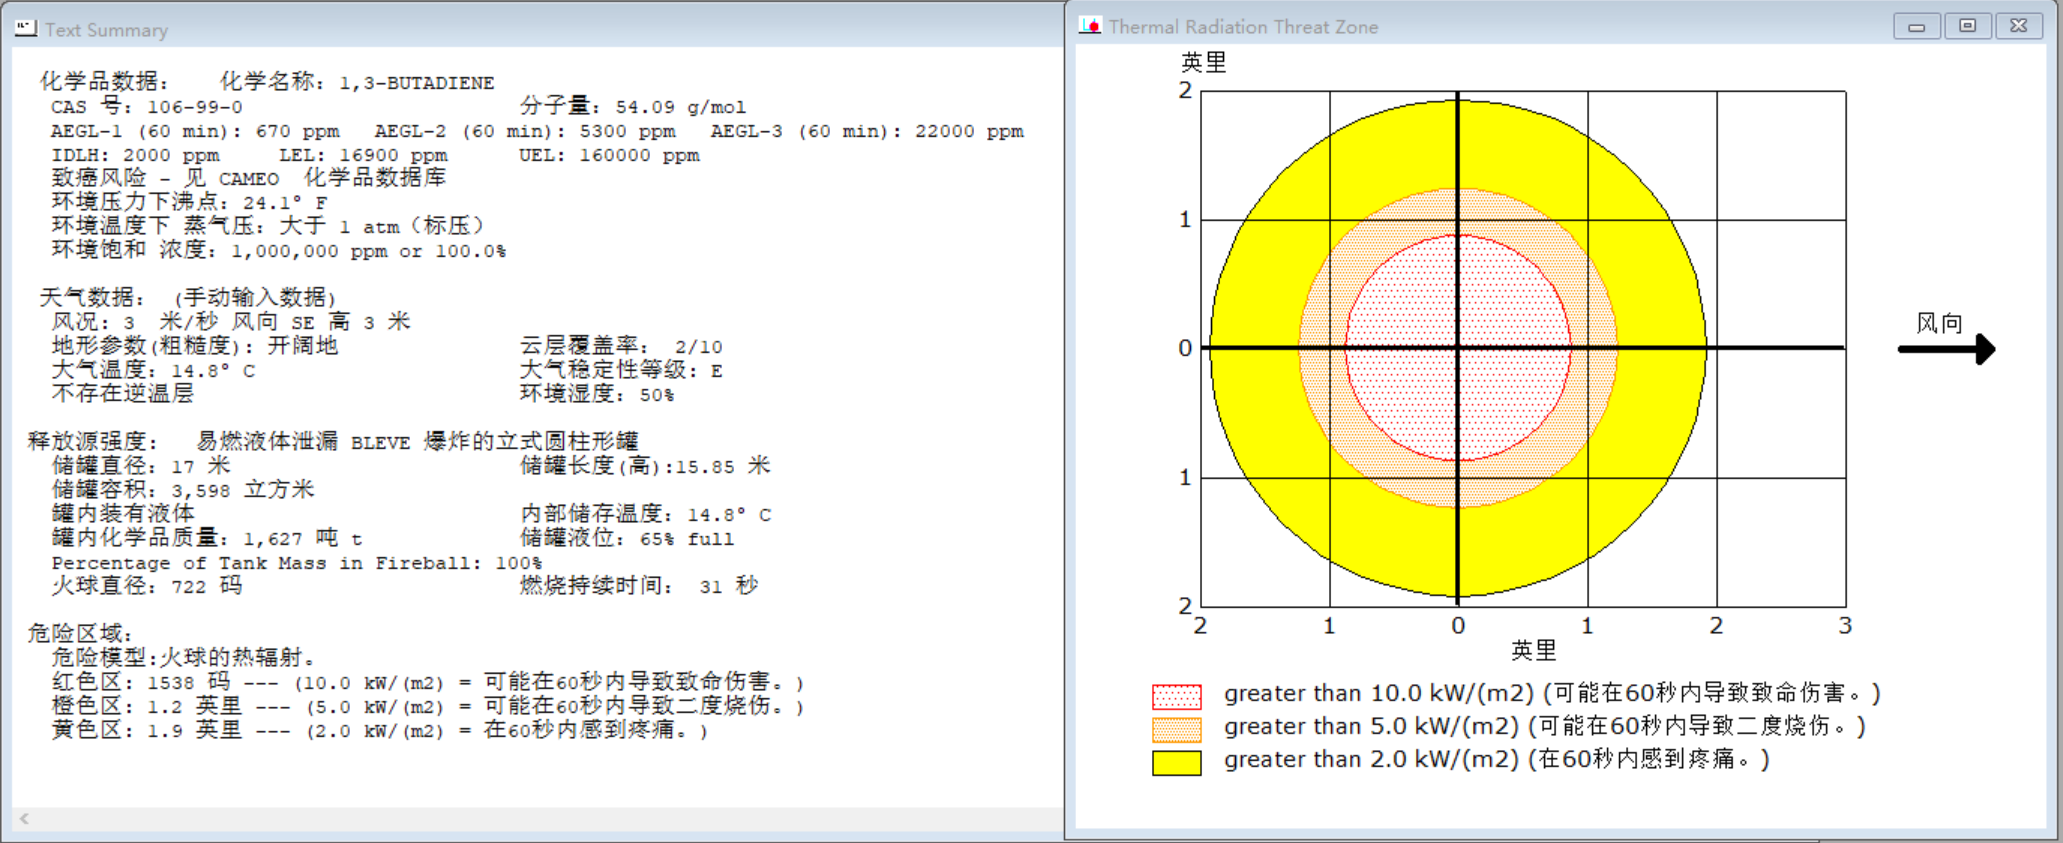The image size is (2063, 843).
Task: Click the red zone 1538 码 line
Action: [x=428, y=682]
